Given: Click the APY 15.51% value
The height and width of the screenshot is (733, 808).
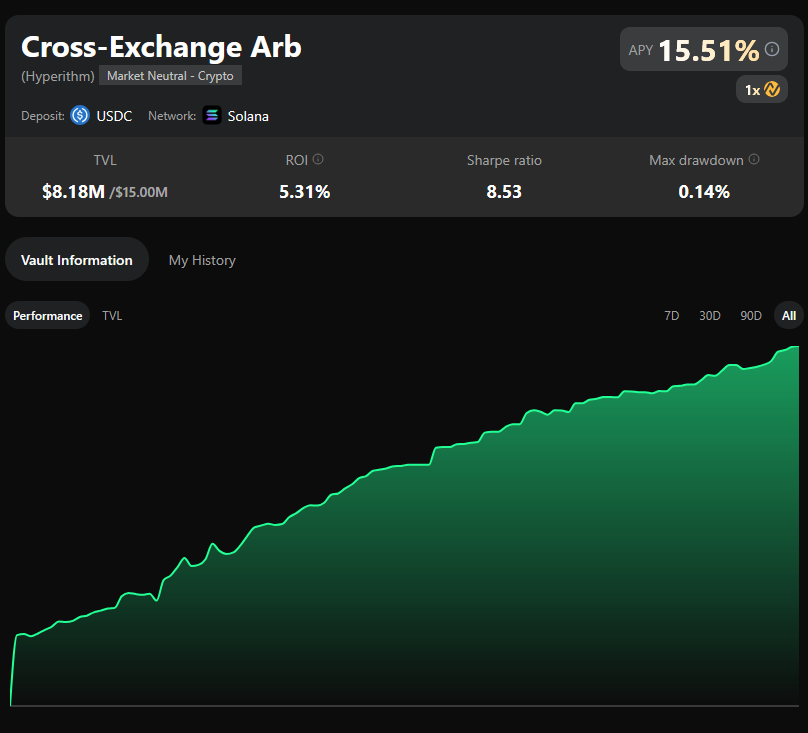Looking at the screenshot, I should coord(709,51).
